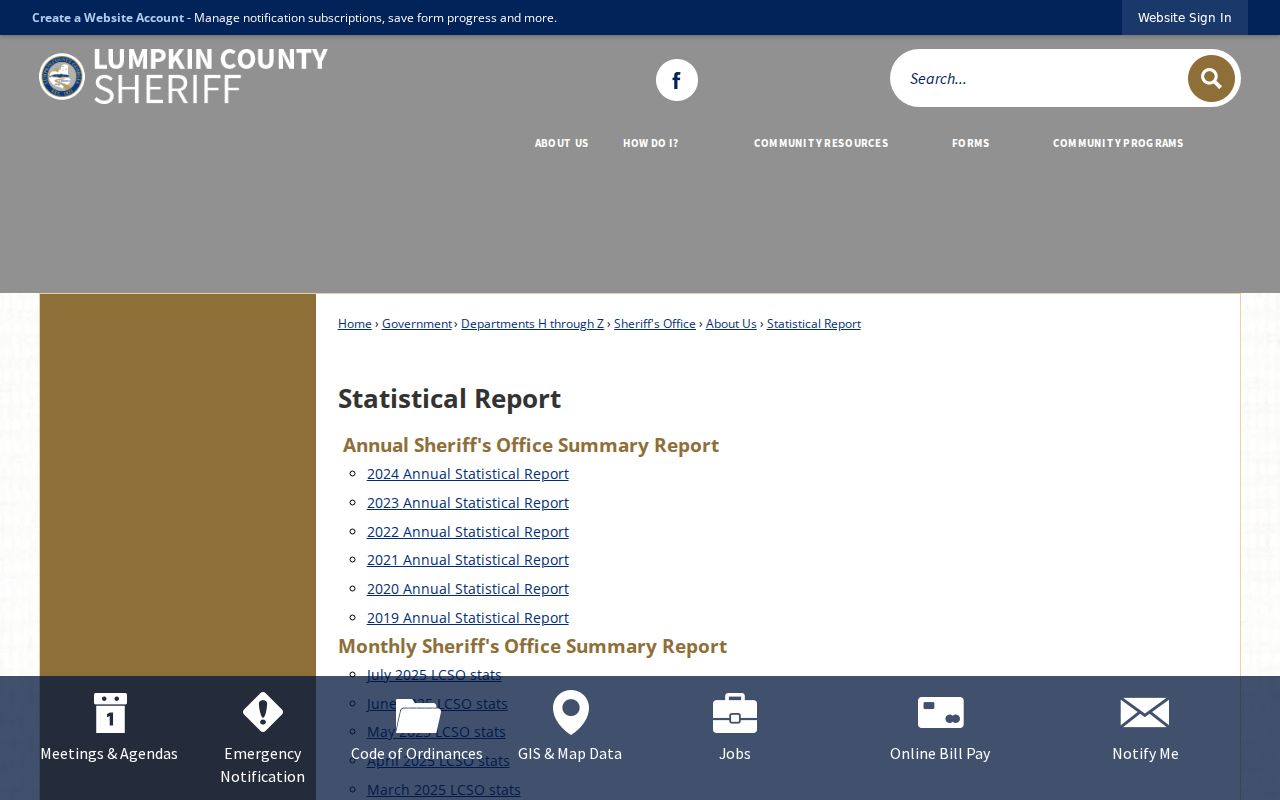This screenshot has height=800, width=1280.
Task: Go to Departments H through Z breadcrumb
Action: coord(532,323)
